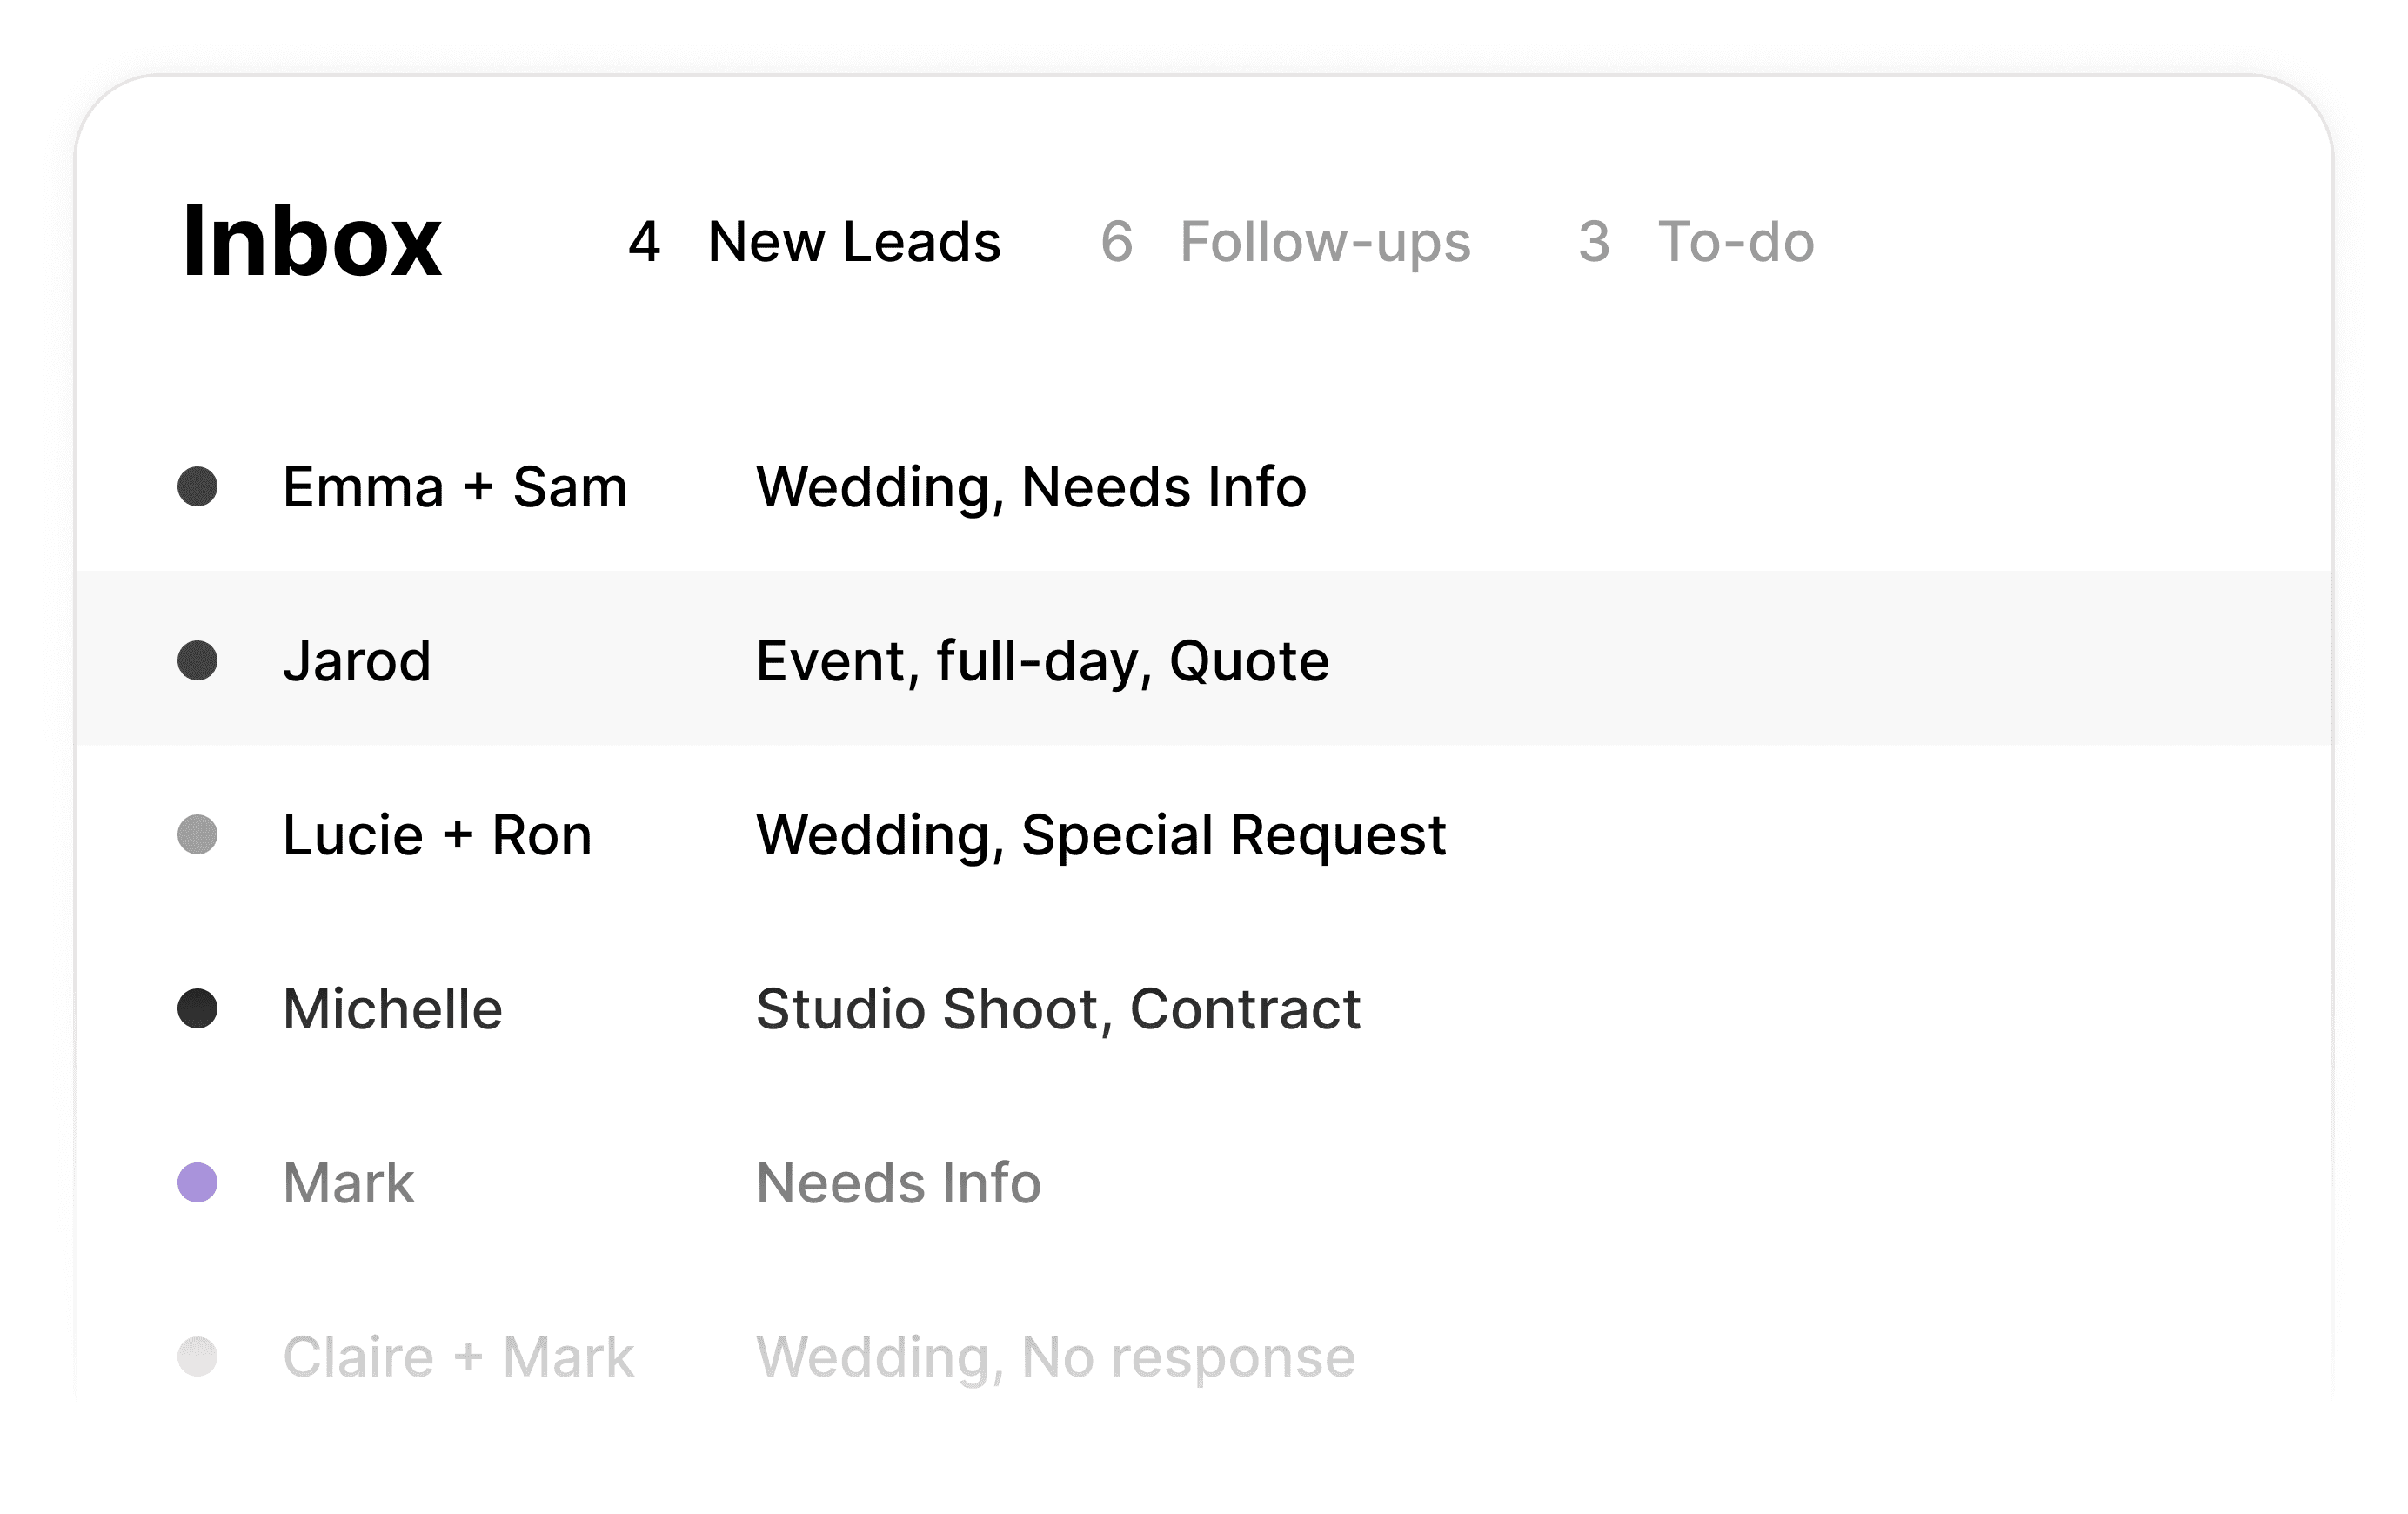Click the gray dot beside Lucie + Ron
The image size is (2408, 1514).
click(x=197, y=835)
